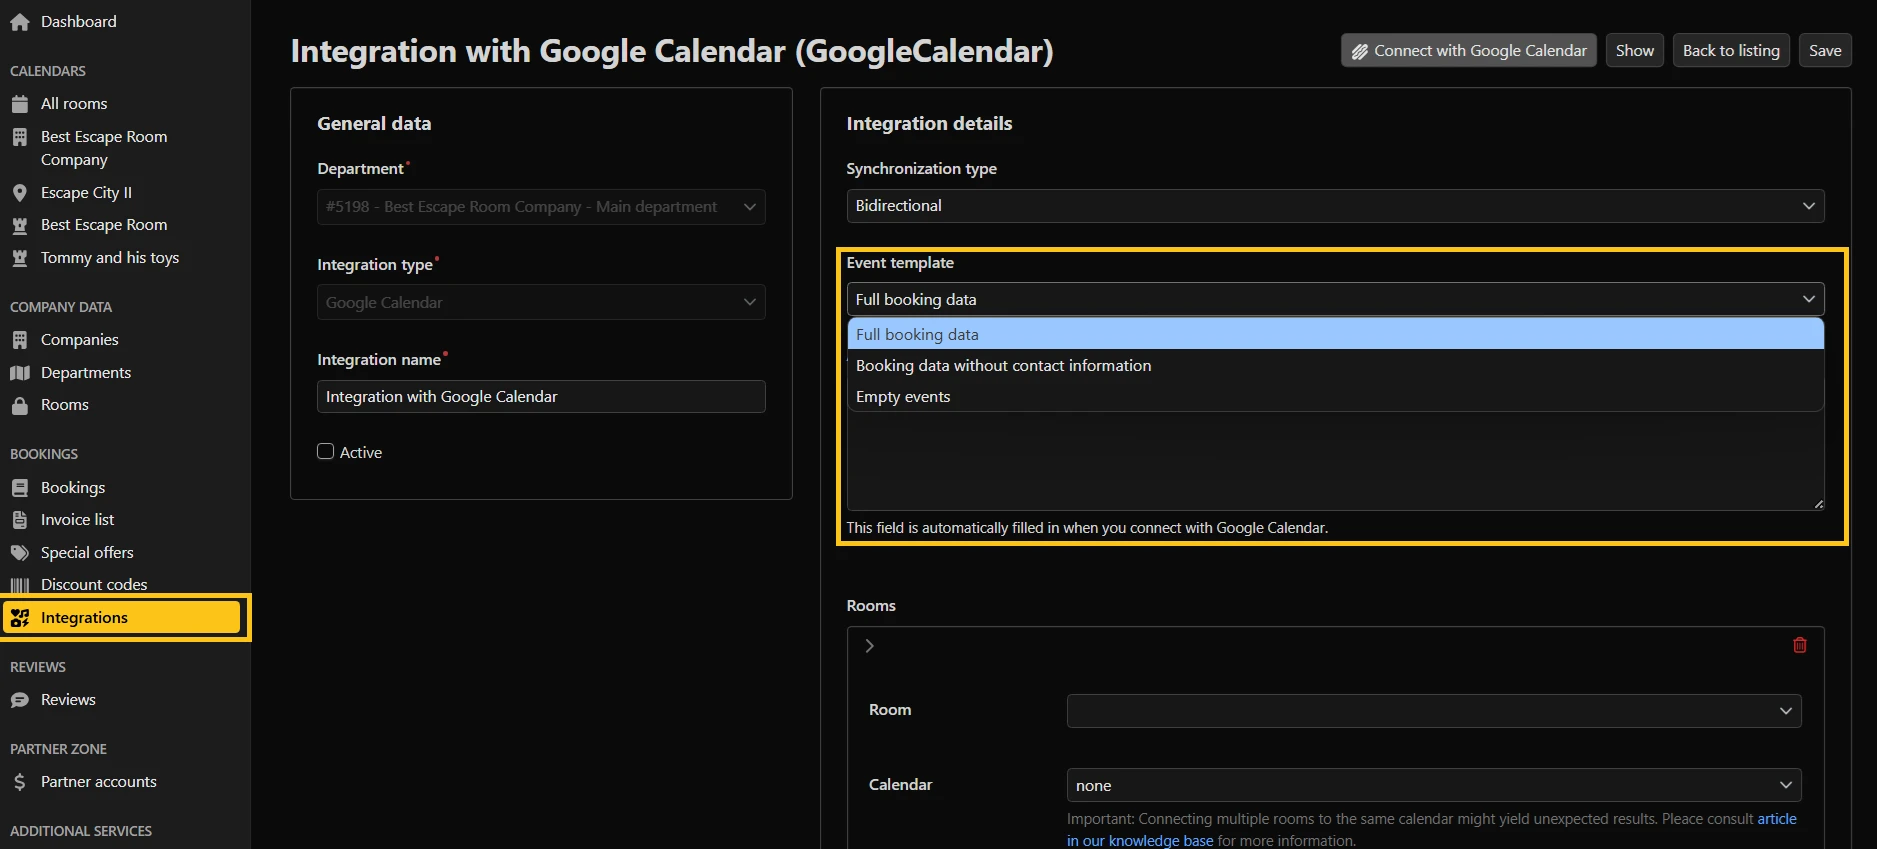Open the Calendar dropdown set to none
The width and height of the screenshot is (1877, 849).
tap(1433, 786)
